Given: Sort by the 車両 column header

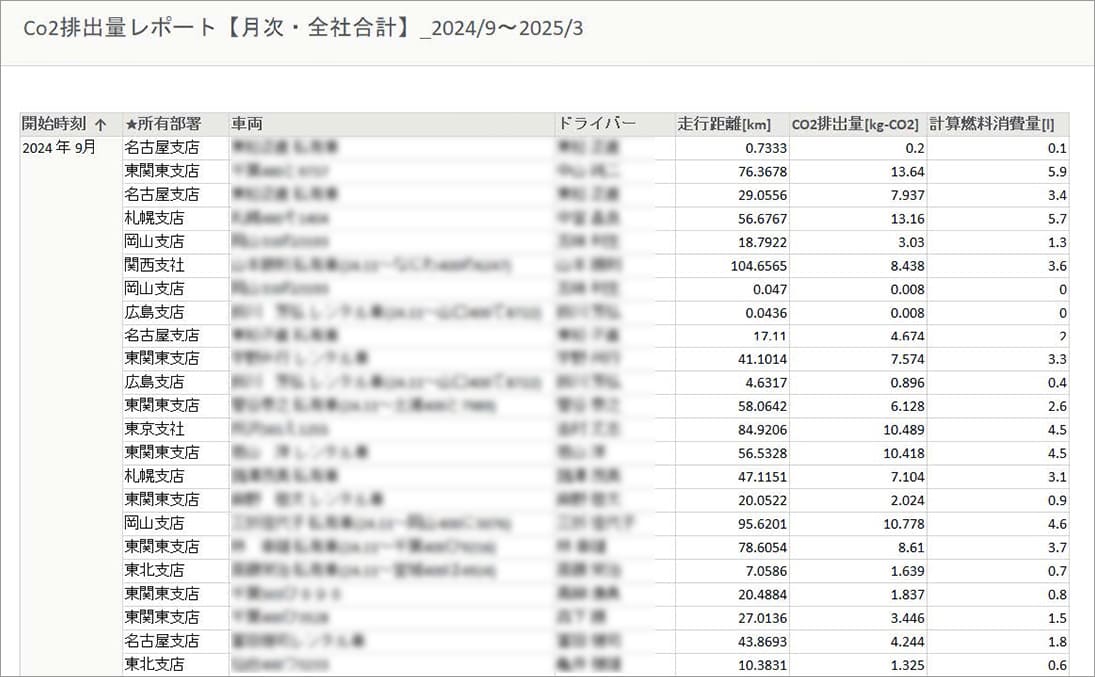Looking at the screenshot, I should pyautogui.click(x=249, y=123).
